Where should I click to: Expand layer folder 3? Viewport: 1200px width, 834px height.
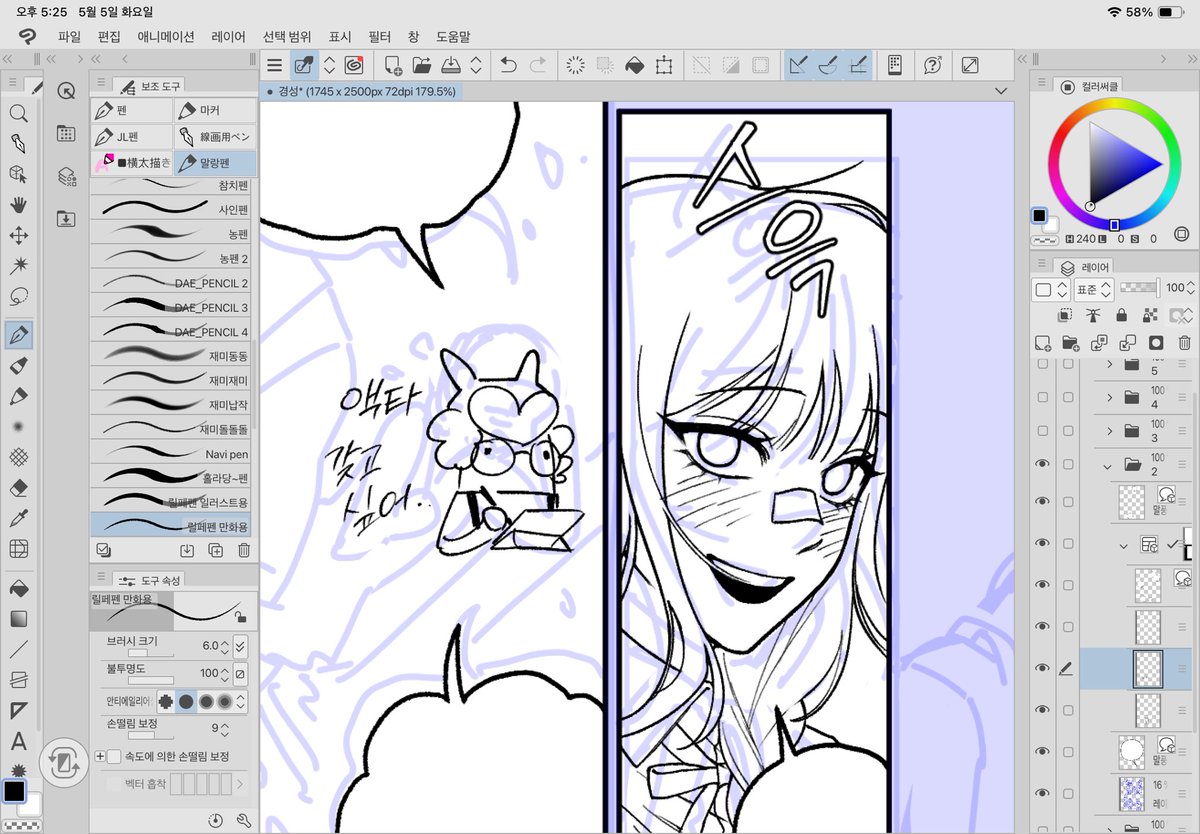tap(1109, 431)
